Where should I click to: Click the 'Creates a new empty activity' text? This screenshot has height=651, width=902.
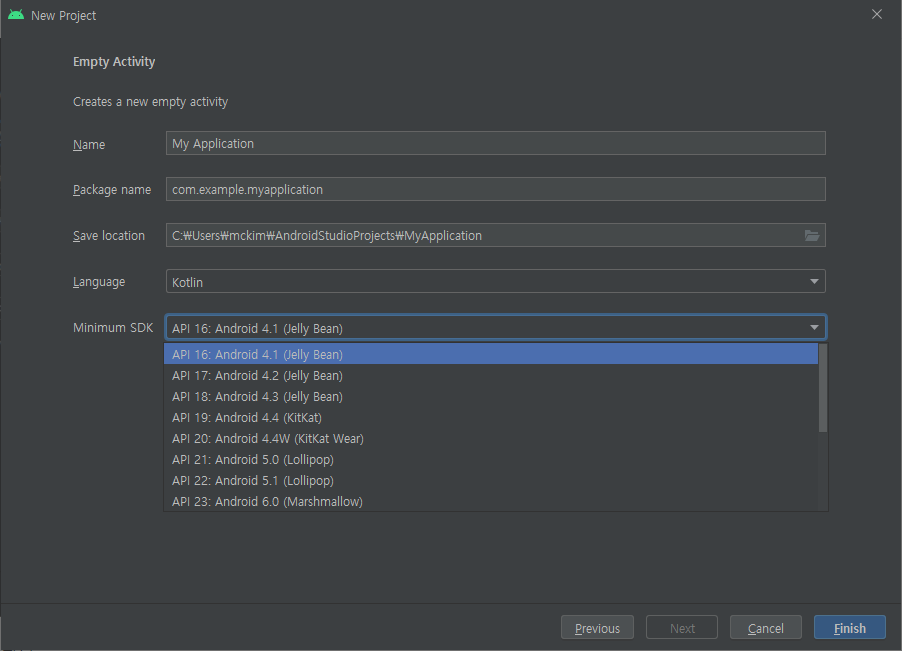(150, 102)
